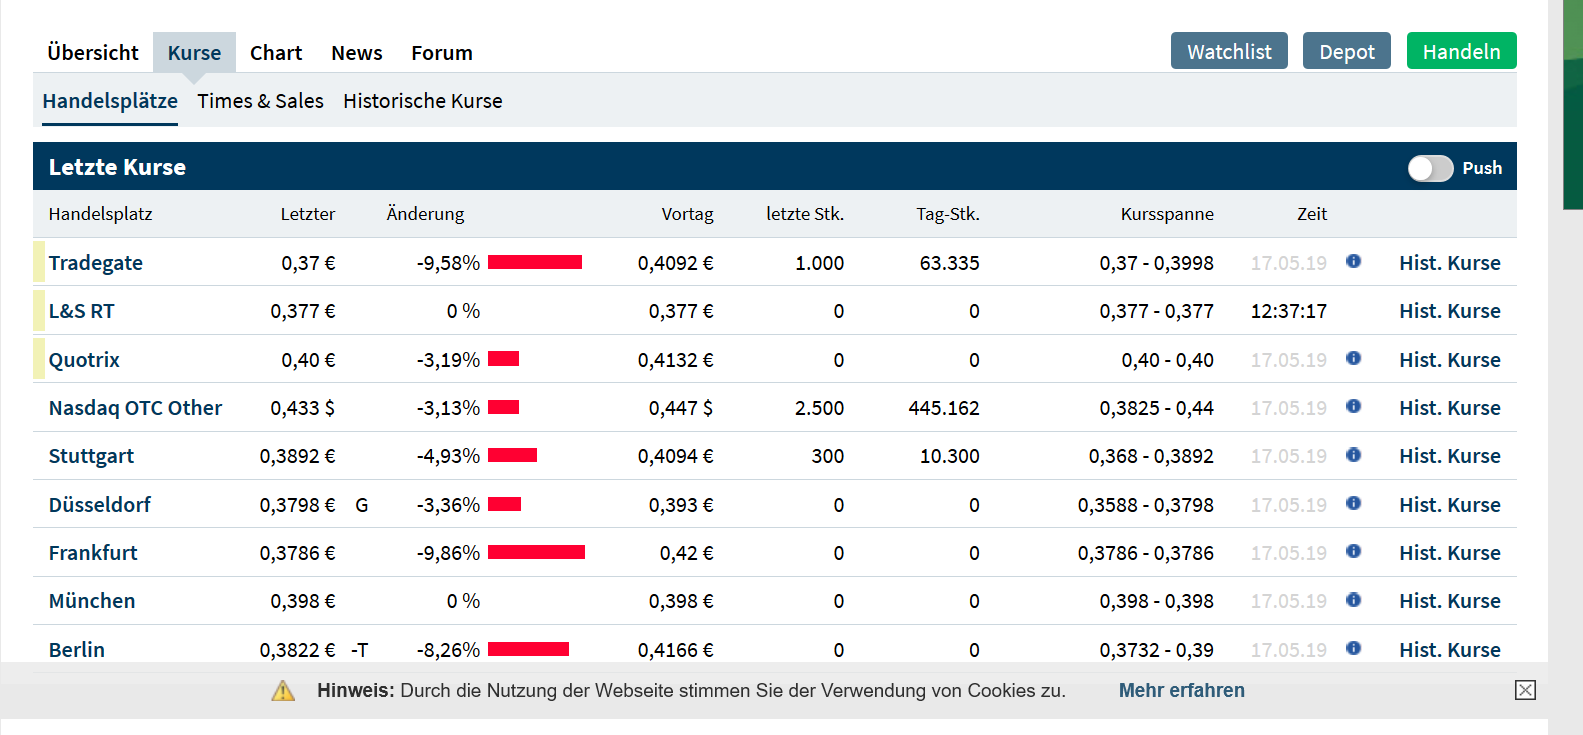1583x735 pixels.
Task: Click the Änderung column header
Action: pyautogui.click(x=425, y=214)
